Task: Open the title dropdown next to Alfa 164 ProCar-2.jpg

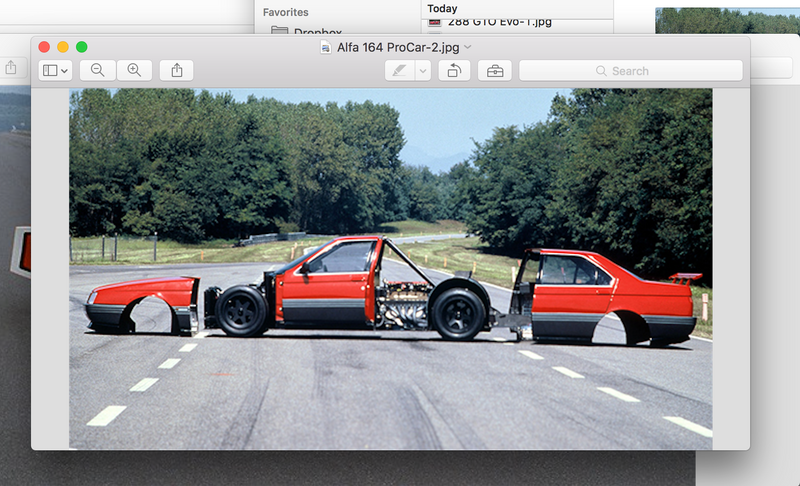Action: click(x=468, y=47)
